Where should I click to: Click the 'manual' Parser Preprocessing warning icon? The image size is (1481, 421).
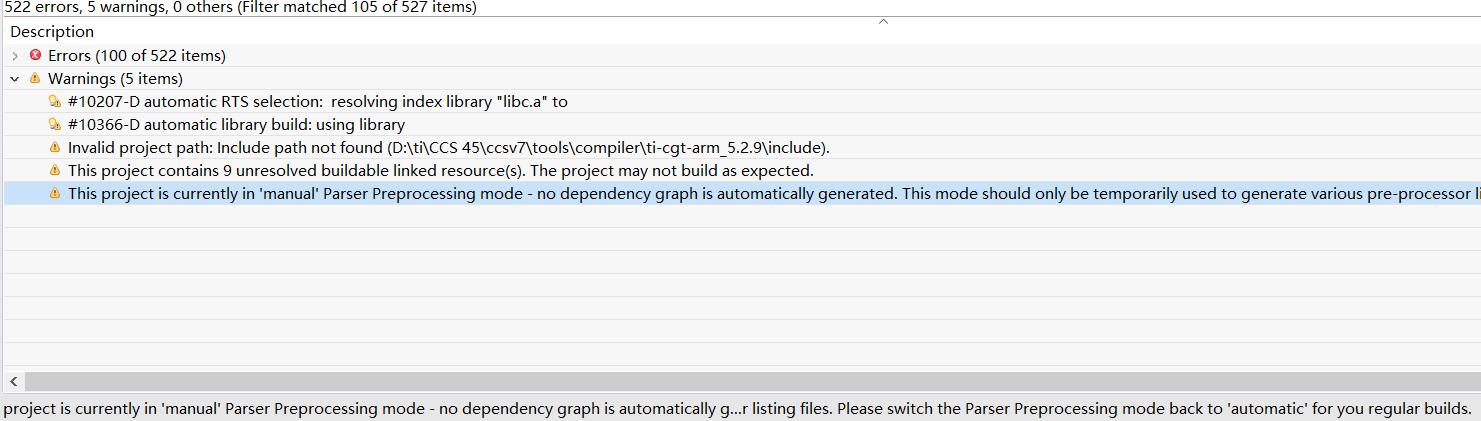point(55,193)
